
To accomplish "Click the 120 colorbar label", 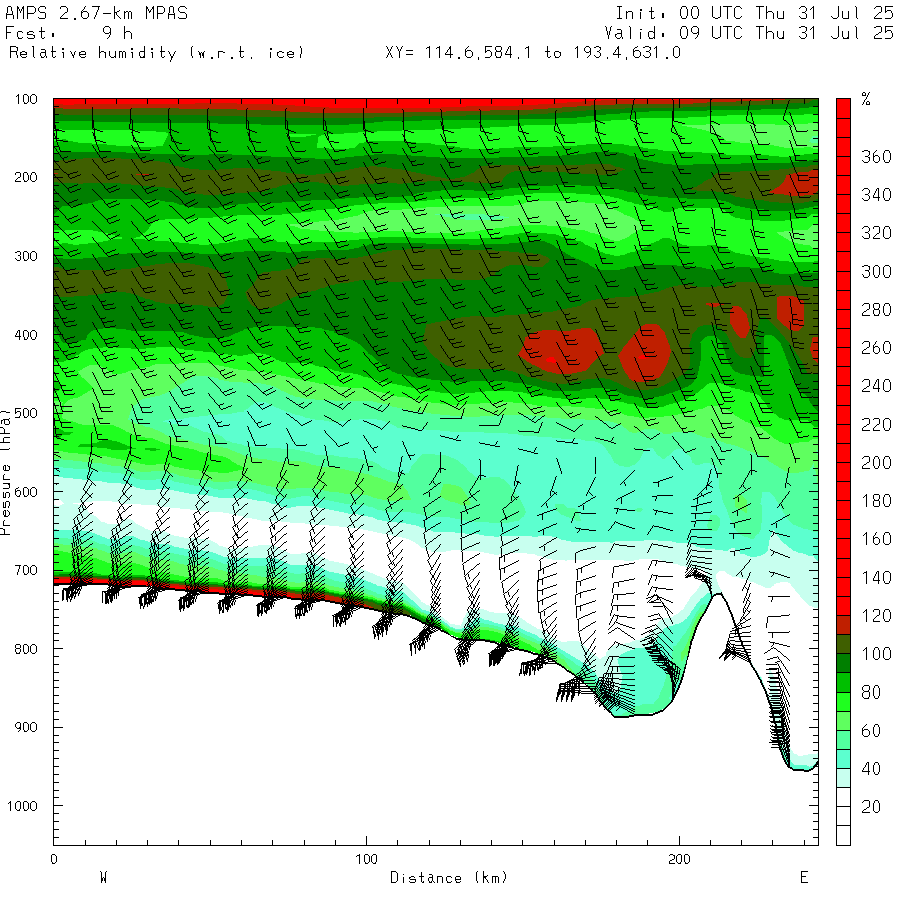I will (876, 616).
